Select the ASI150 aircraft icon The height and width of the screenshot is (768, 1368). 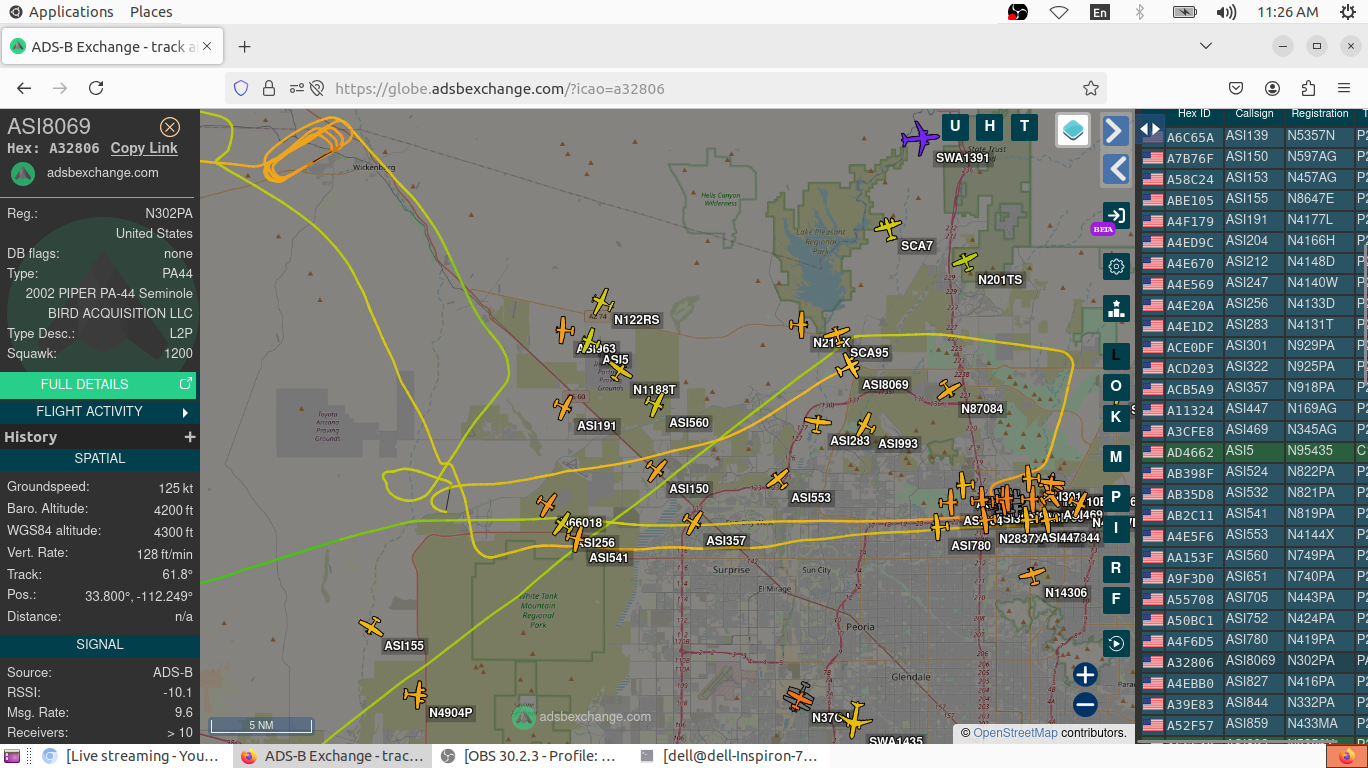click(656, 470)
